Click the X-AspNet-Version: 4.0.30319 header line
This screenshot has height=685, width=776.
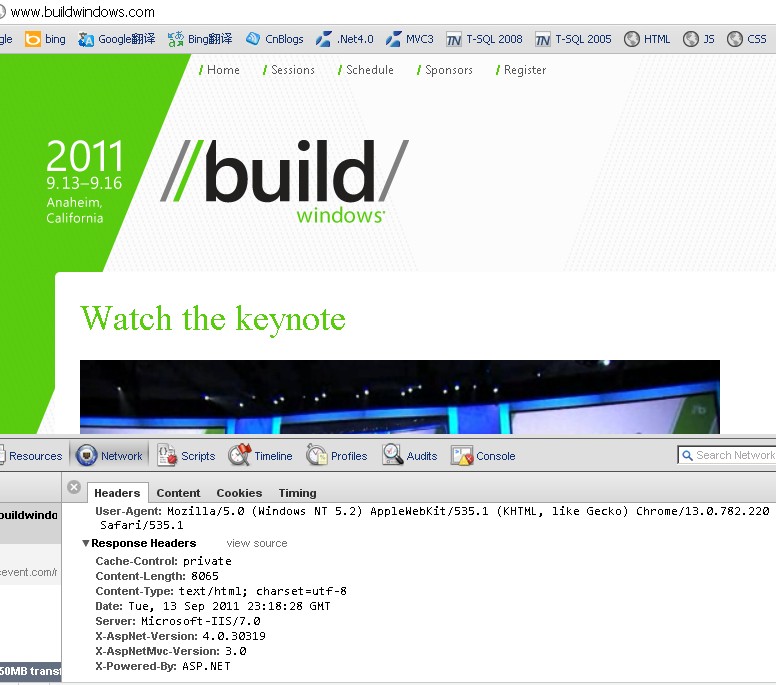(x=180, y=636)
